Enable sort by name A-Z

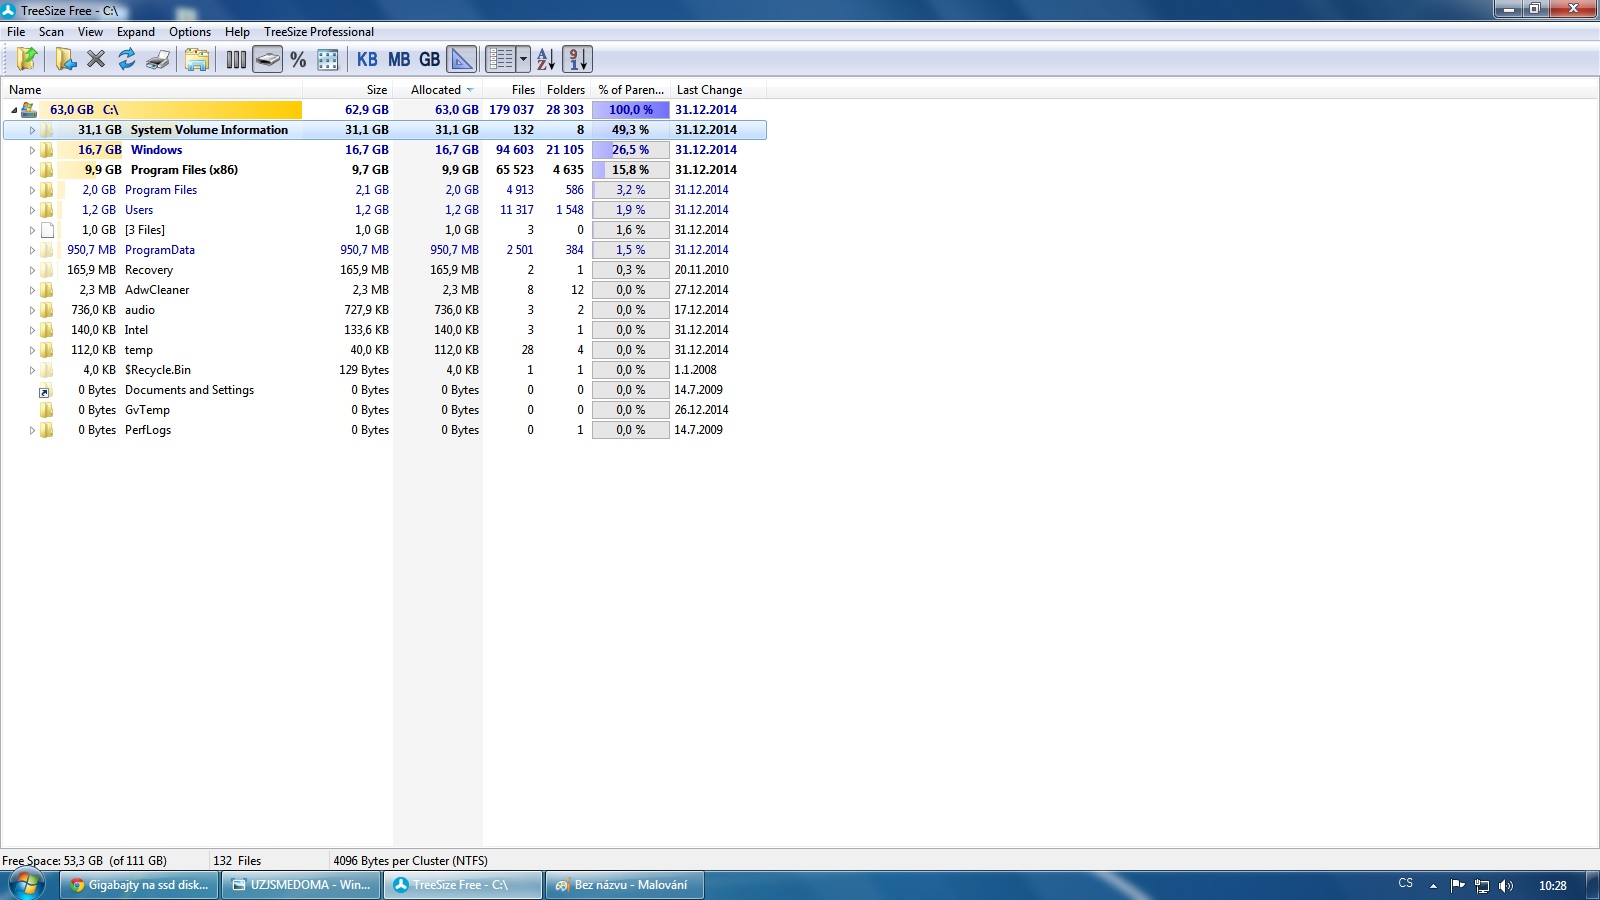click(545, 59)
